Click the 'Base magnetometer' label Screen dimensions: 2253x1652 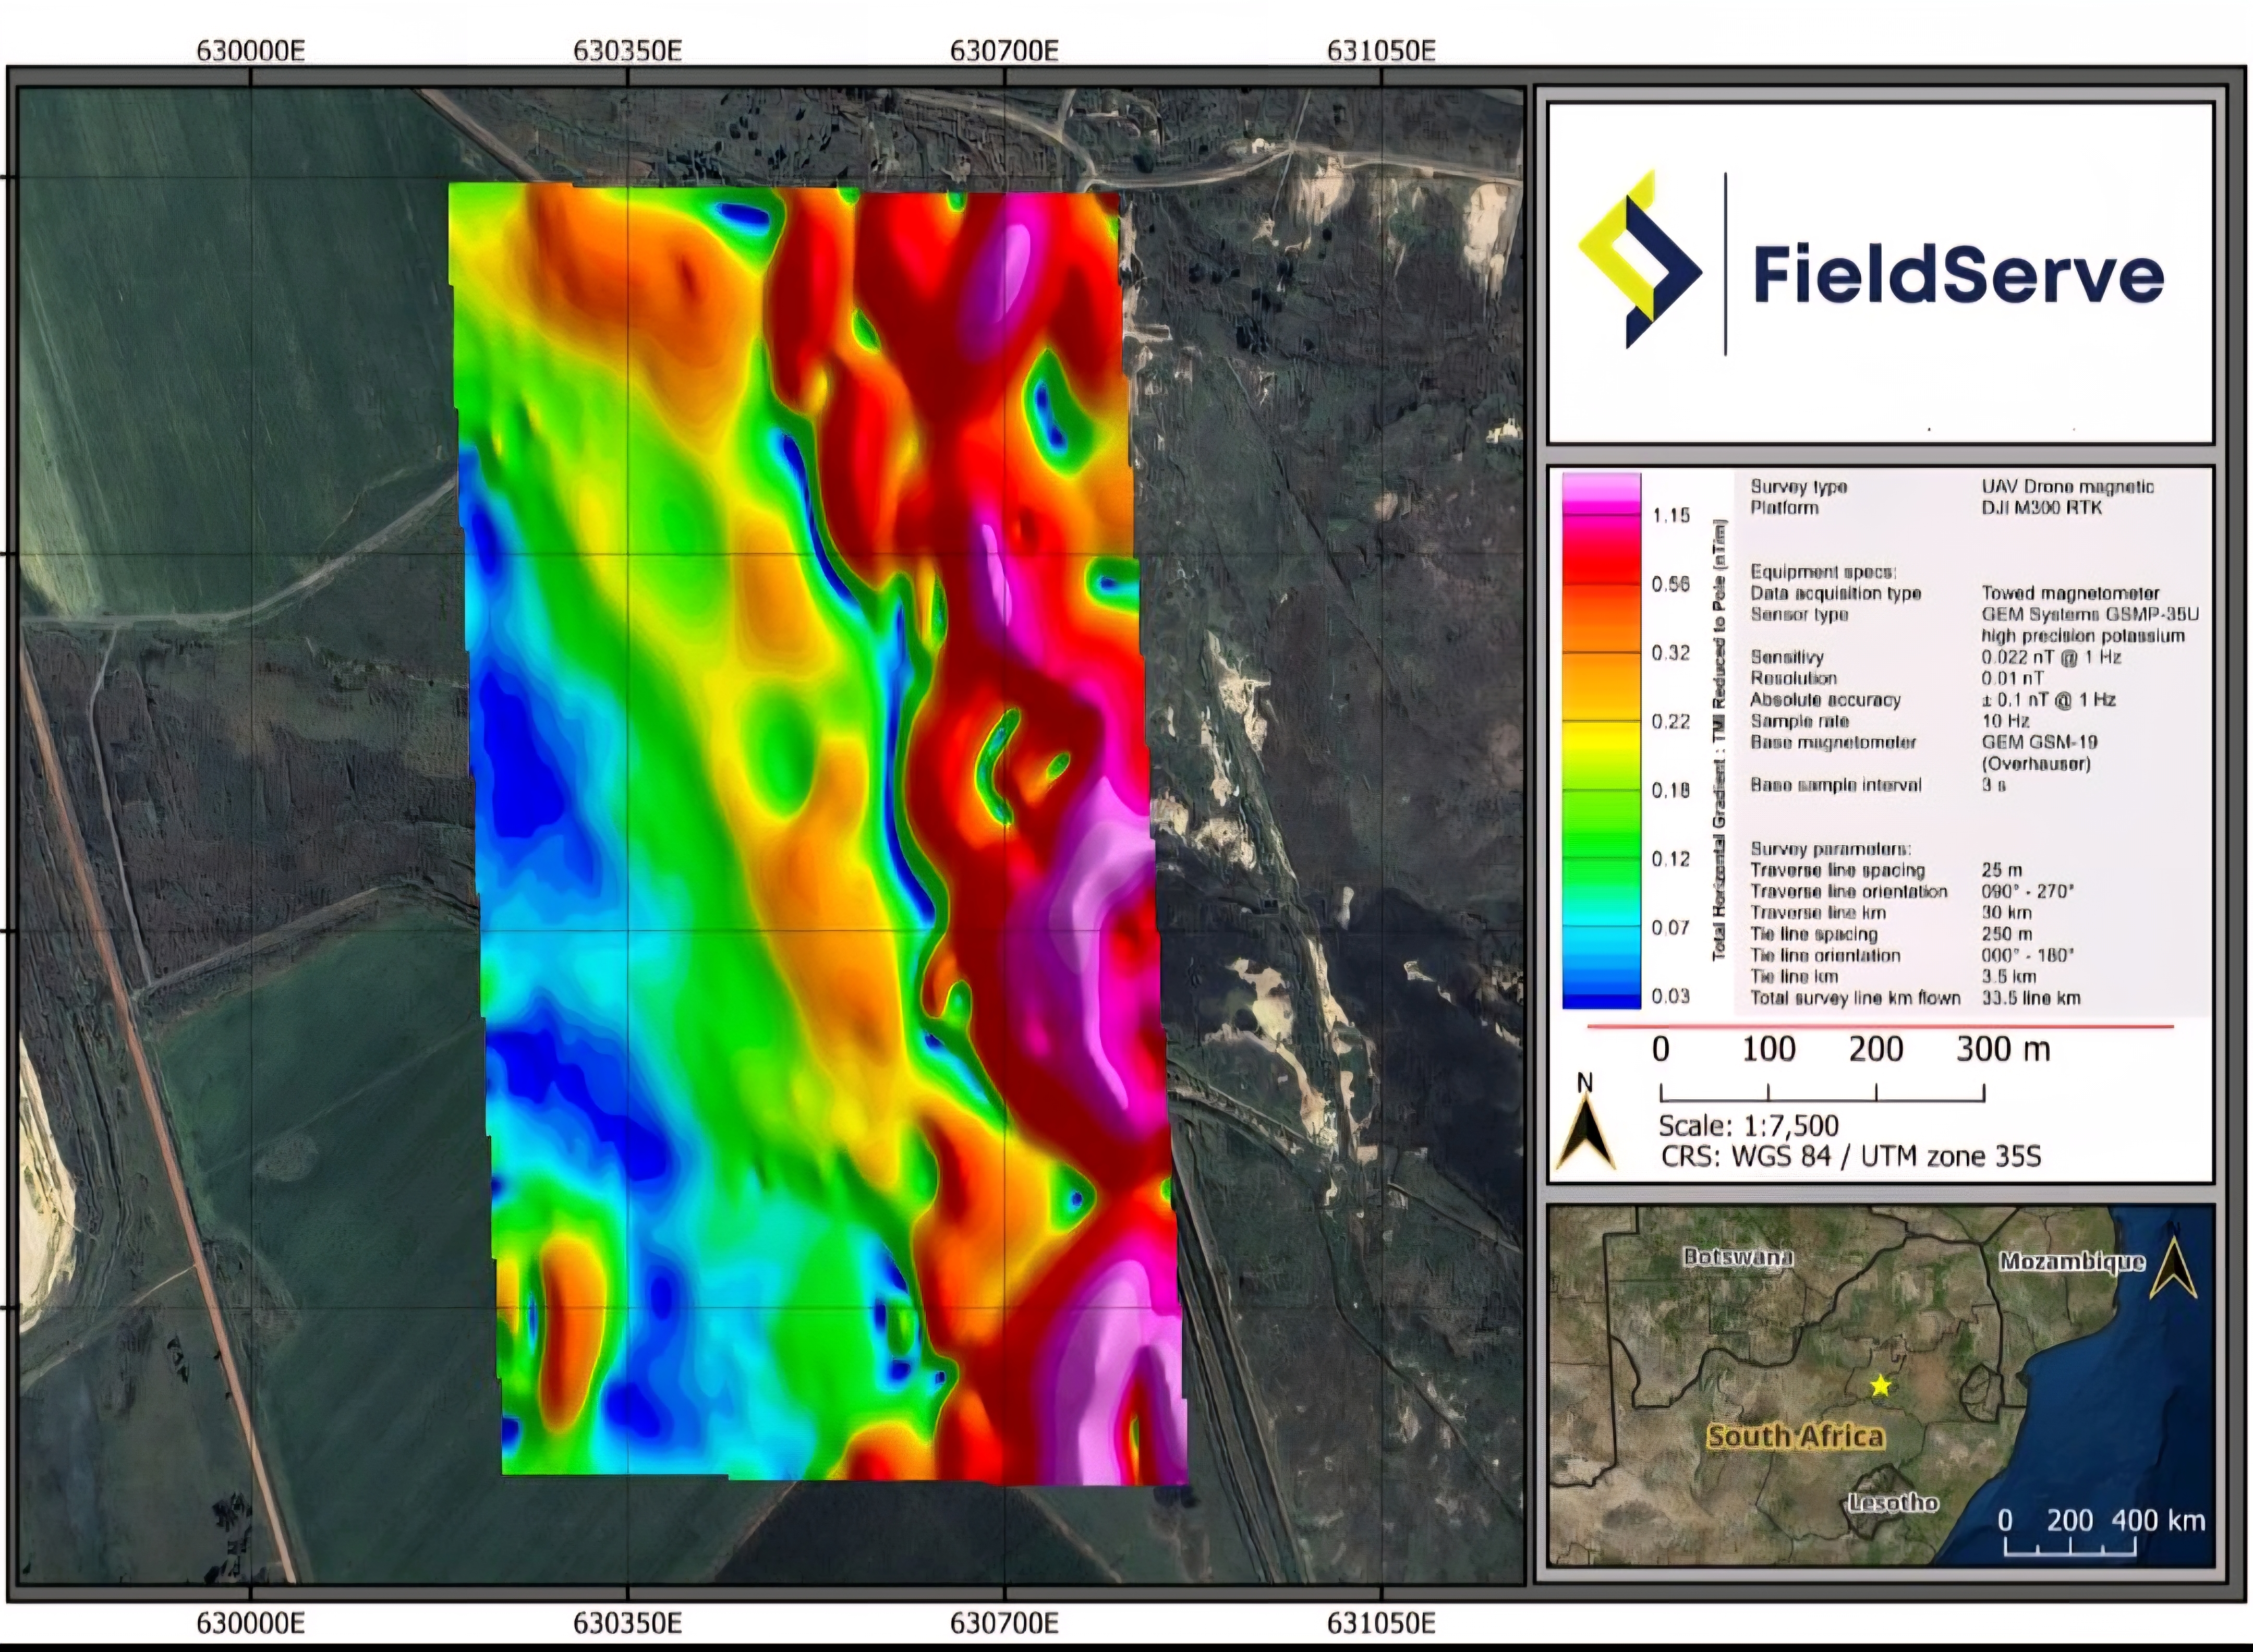coord(1833,742)
